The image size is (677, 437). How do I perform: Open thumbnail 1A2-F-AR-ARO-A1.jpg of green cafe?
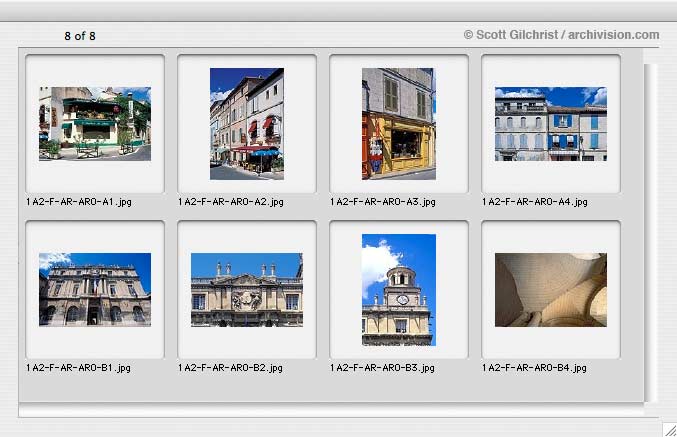click(95, 124)
